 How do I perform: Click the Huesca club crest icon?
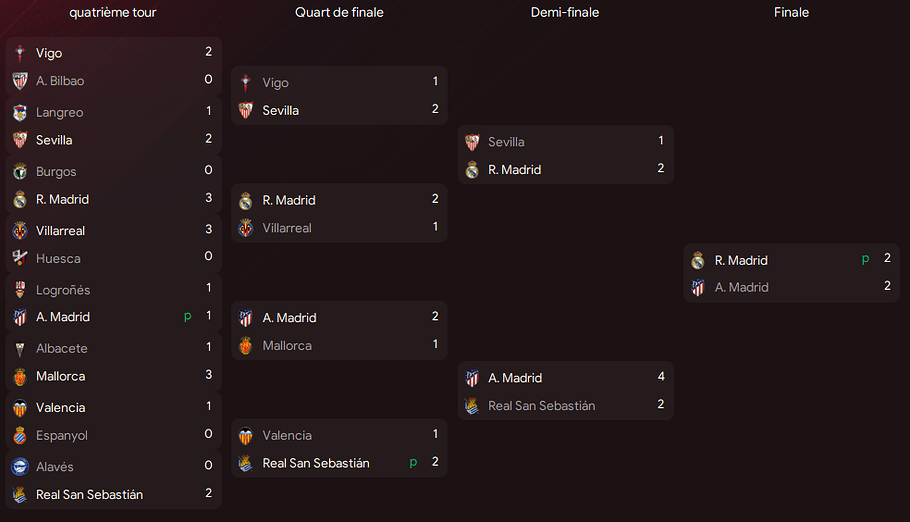click(20, 258)
